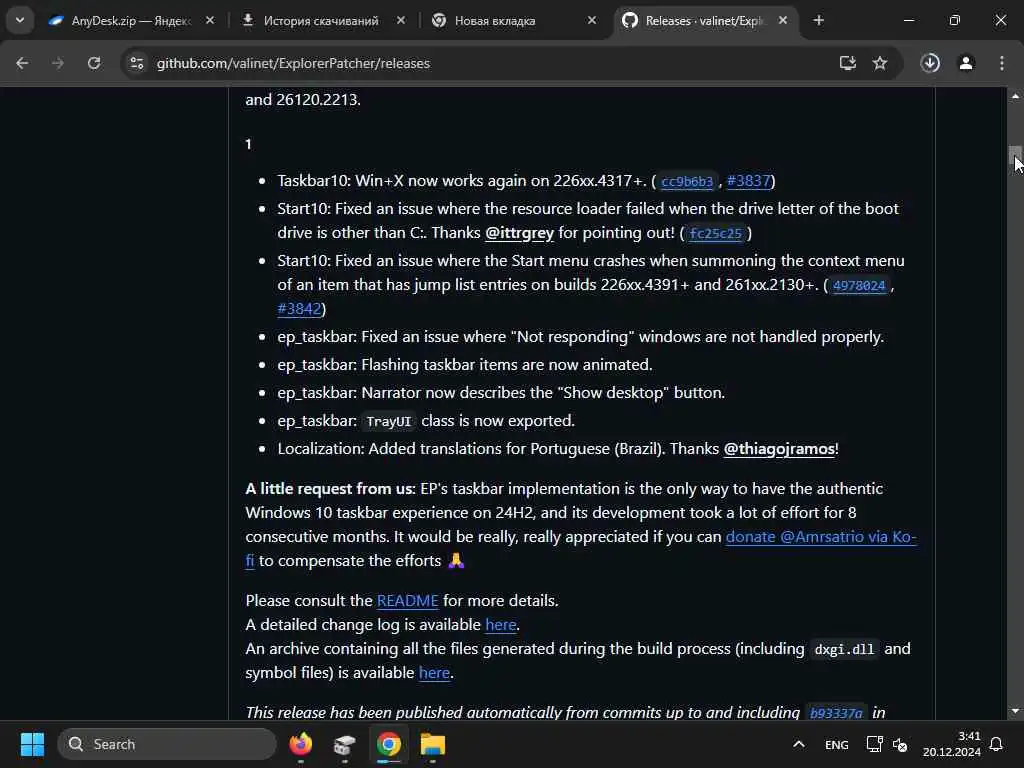
Task: Open network status tray icon
Action: coord(874,744)
